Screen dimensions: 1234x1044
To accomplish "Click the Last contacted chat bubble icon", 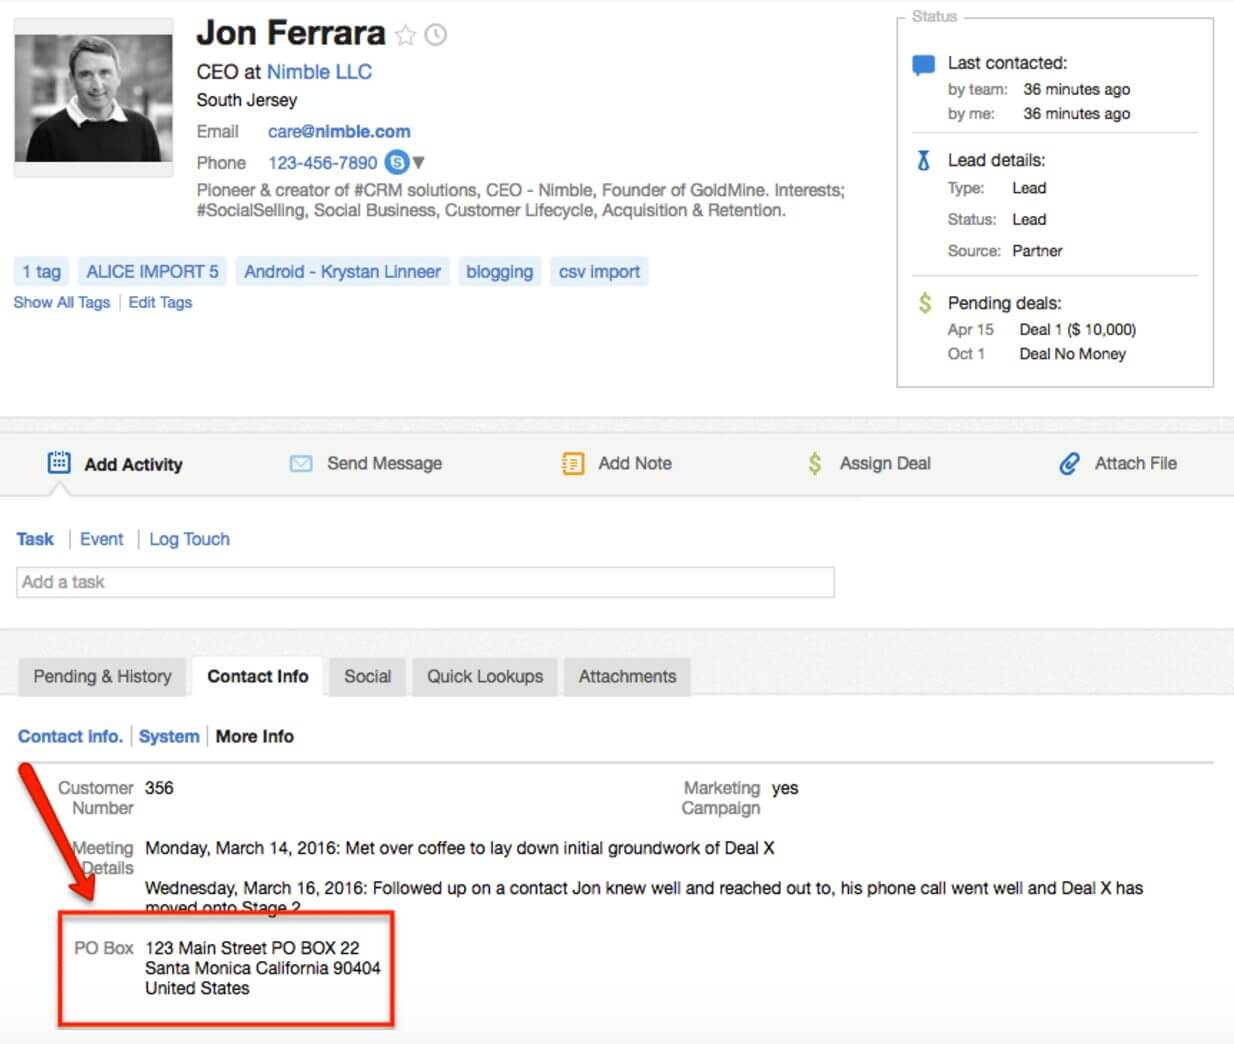I will (923, 66).
